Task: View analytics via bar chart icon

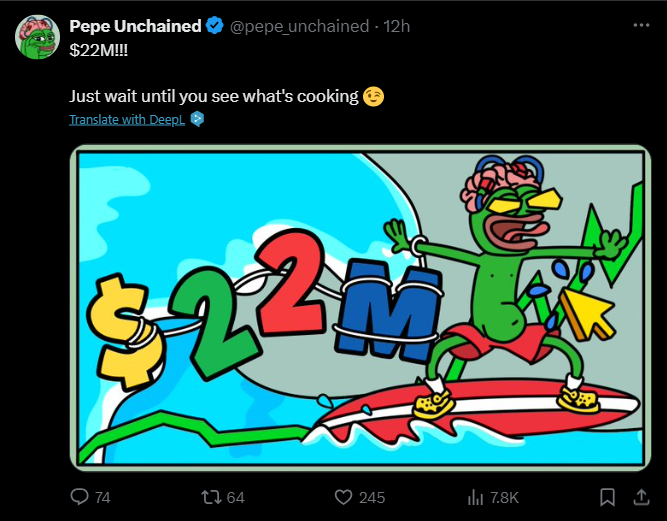Action: pyautogui.click(x=476, y=497)
